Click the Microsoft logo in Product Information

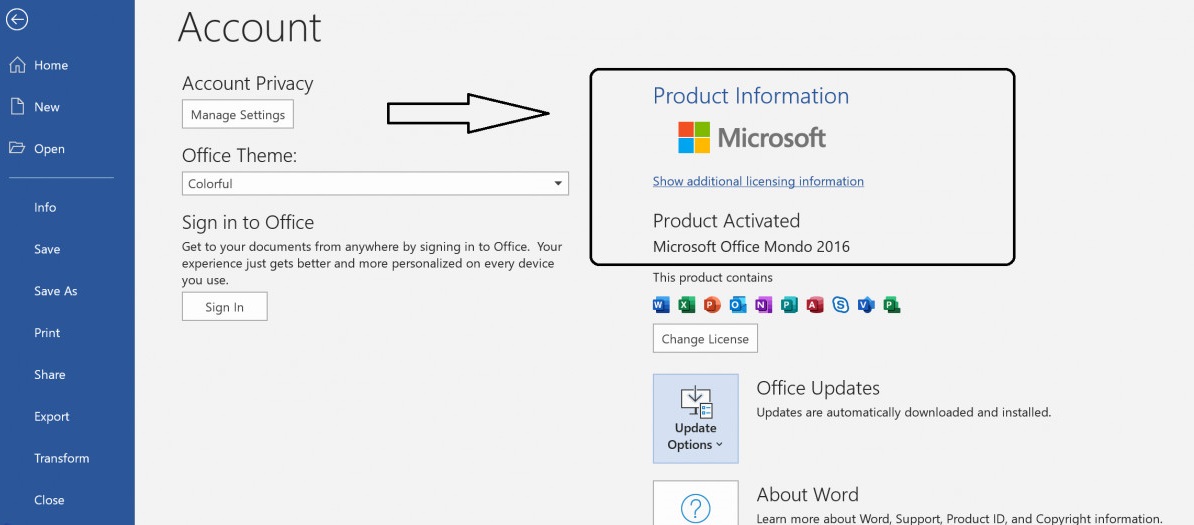[752, 137]
